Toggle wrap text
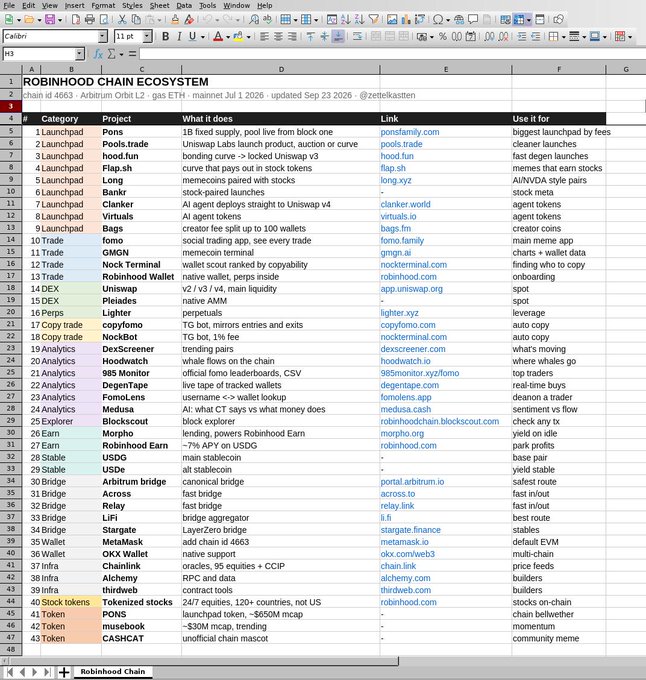 pos(357,36)
